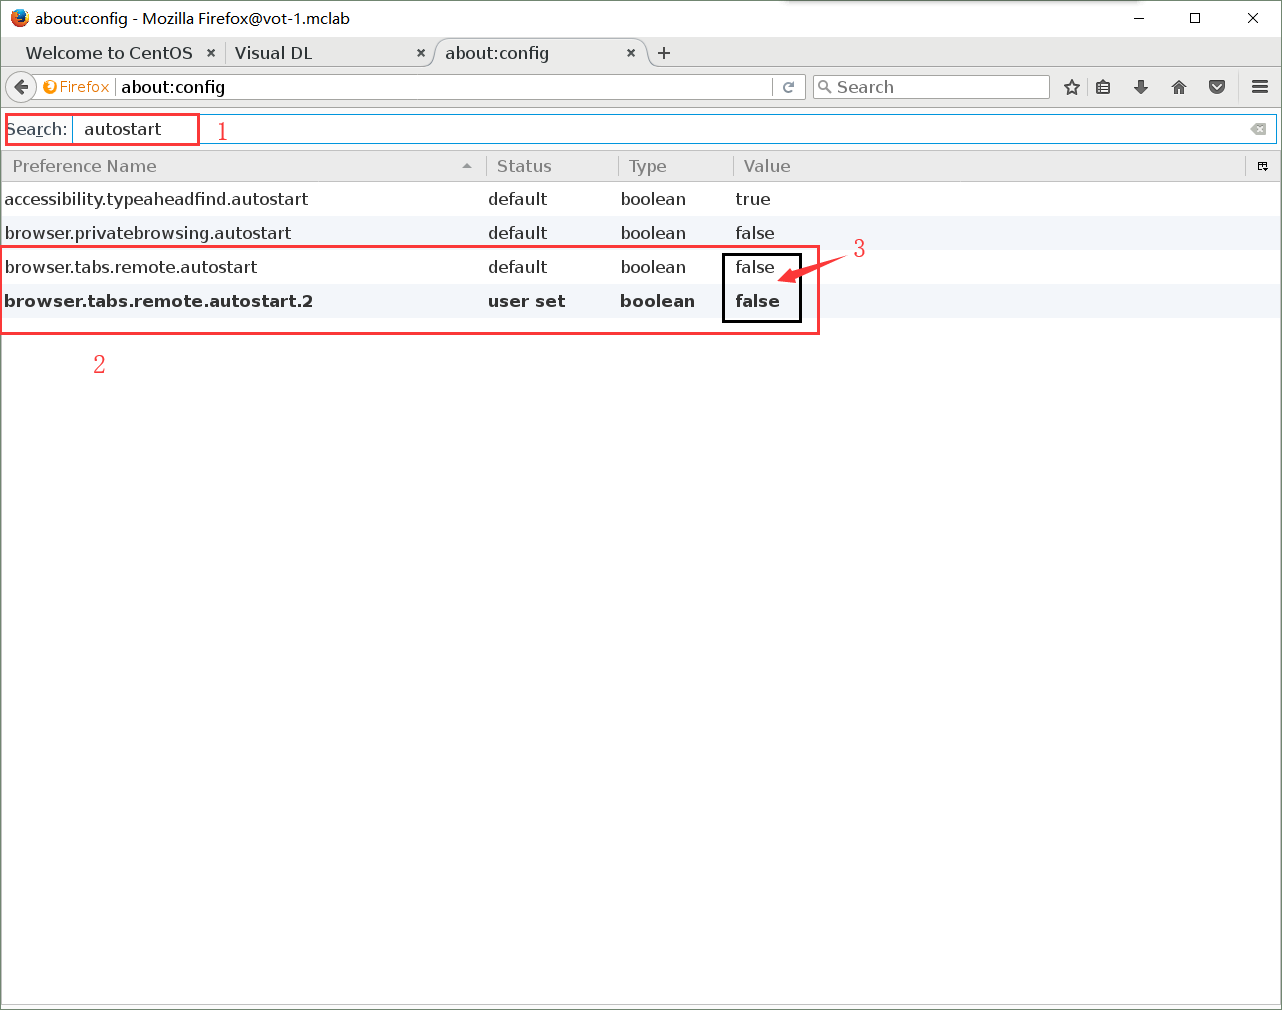Reload the page with refresh icon
The image size is (1282, 1010).
coord(788,87)
